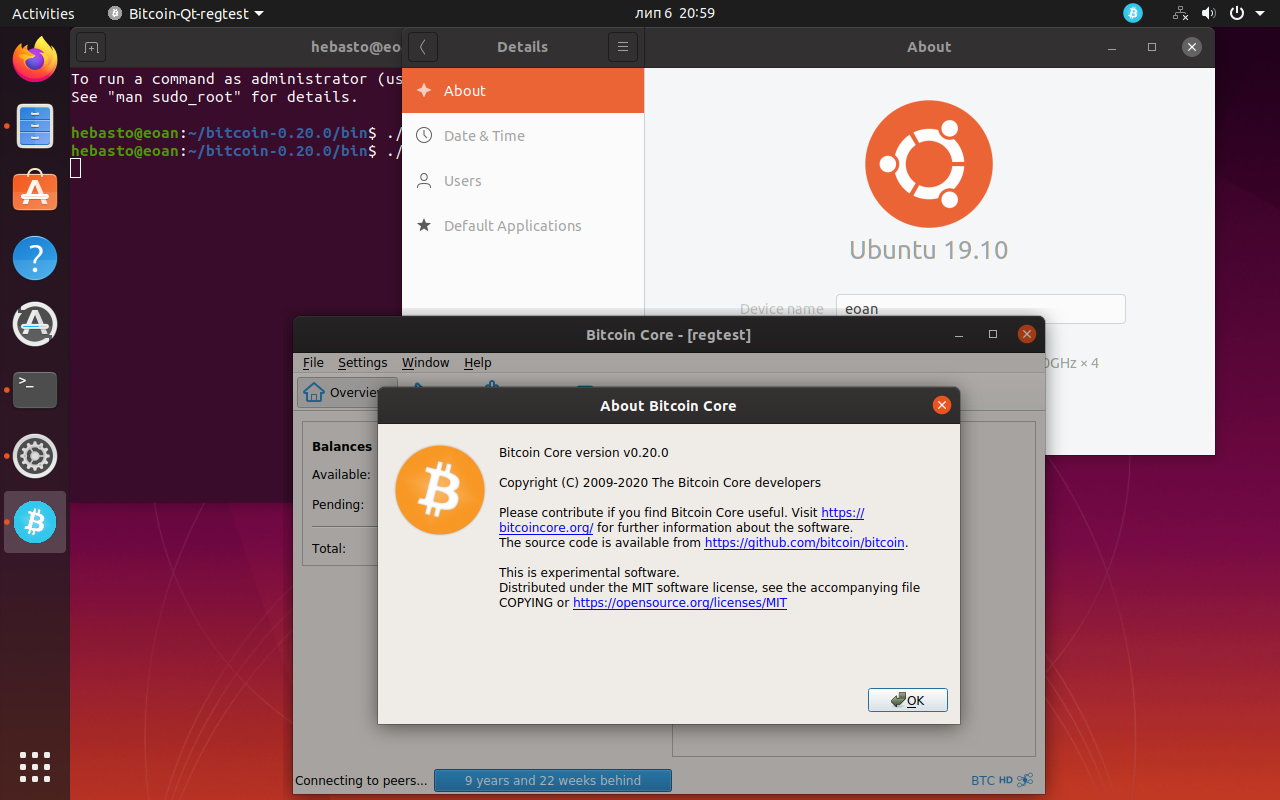Open the Details panel hamburger menu

pyautogui.click(x=622, y=47)
